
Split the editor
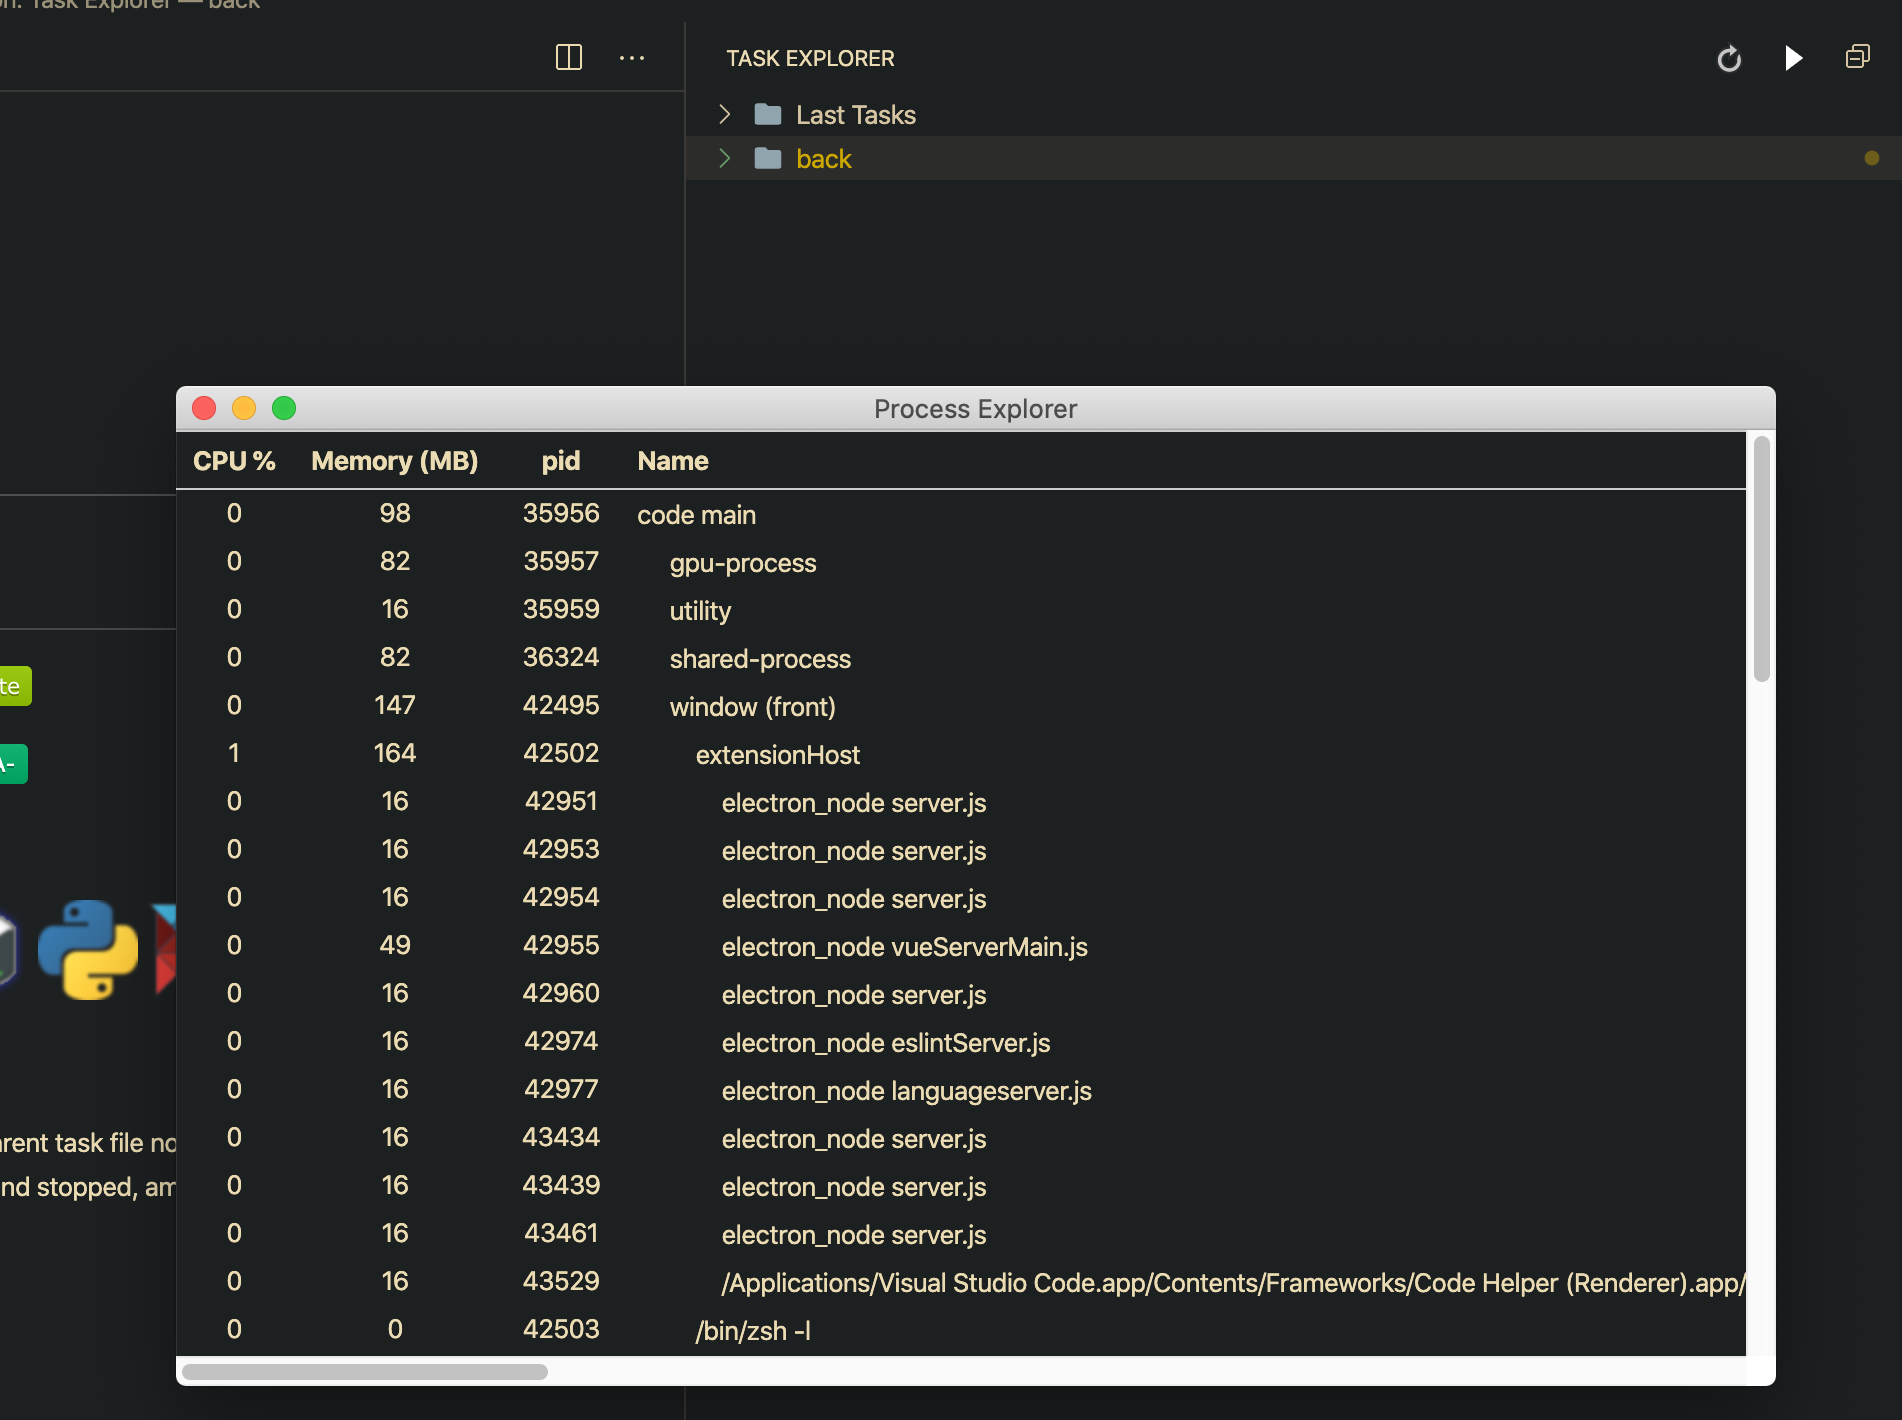pos(568,57)
